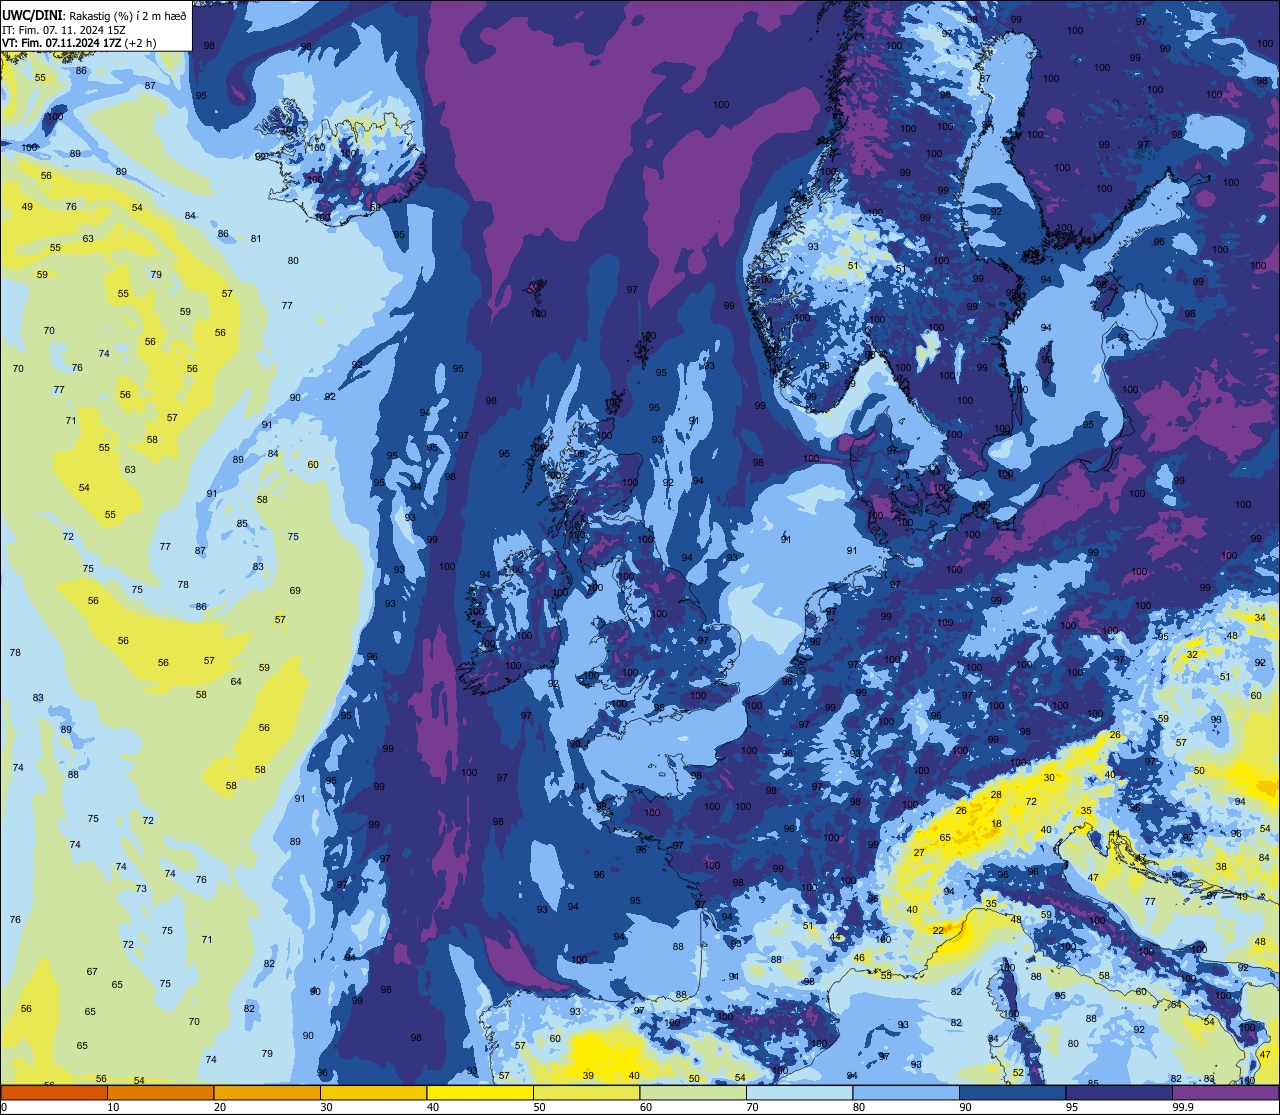Click the legend tick label '70' on colour bar
Image resolution: width=1280 pixels, height=1115 pixels.
(x=752, y=1107)
